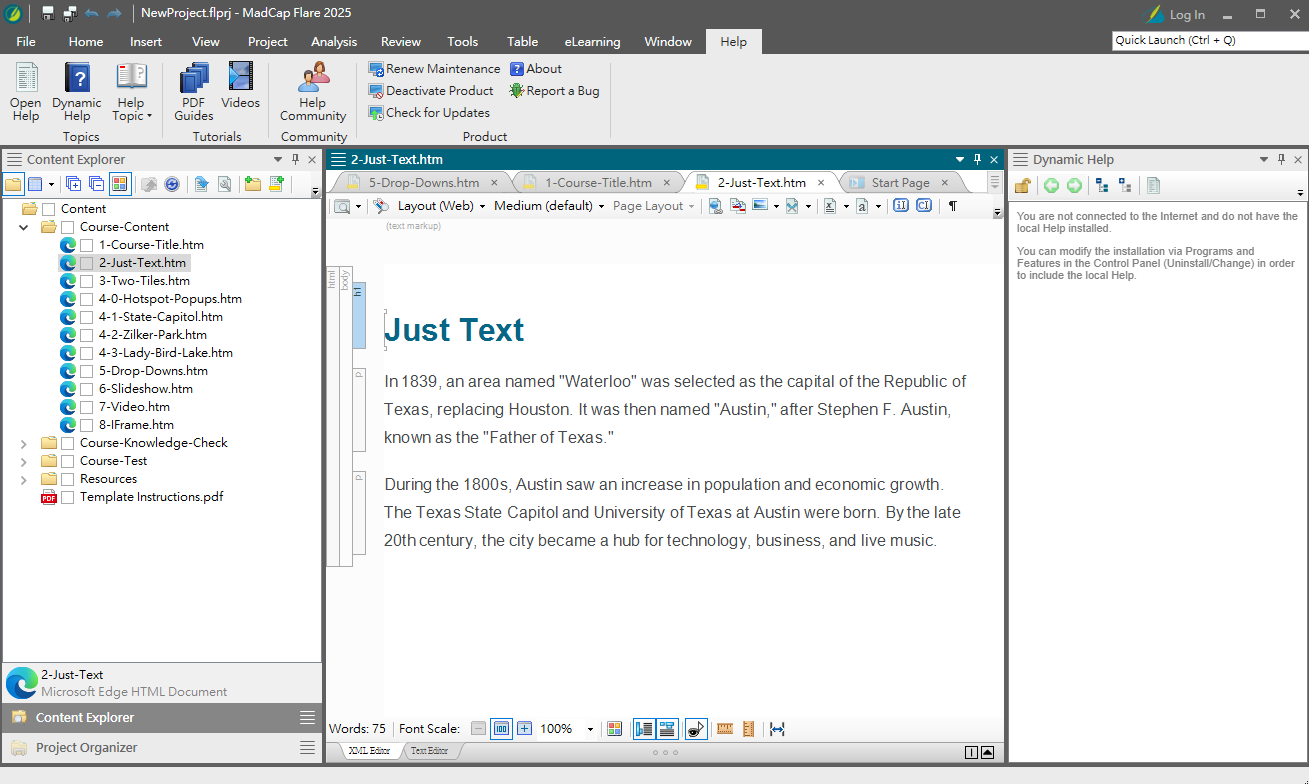Click the insert hyperlink icon in editor toolbar
The height and width of the screenshot is (784, 1309).
[x=715, y=206]
